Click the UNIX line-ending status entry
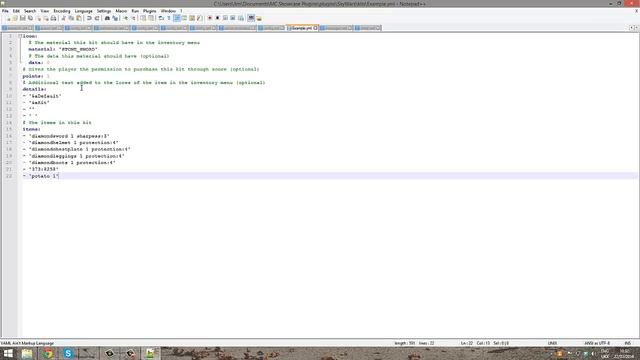The image size is (640, 360). (x=552, y=343)
